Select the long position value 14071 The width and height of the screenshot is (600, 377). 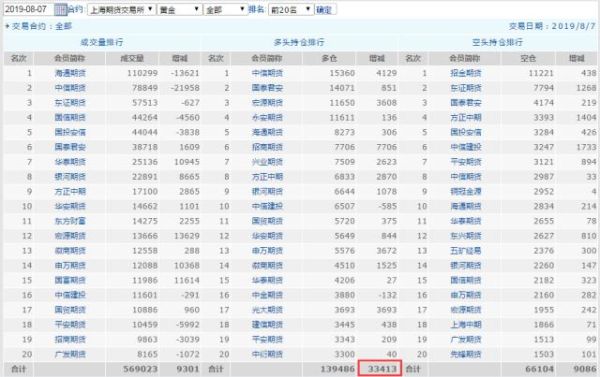(342, 88)
